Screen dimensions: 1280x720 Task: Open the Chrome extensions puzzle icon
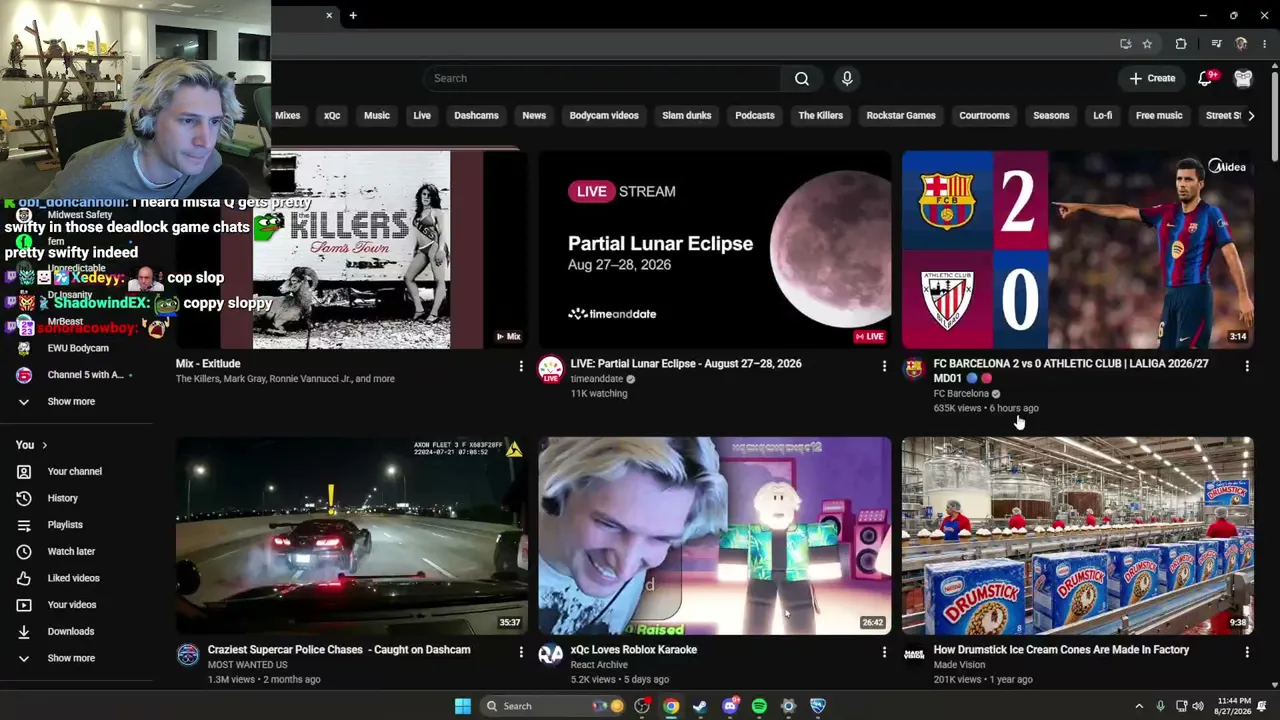click(x=1181, y=44)
